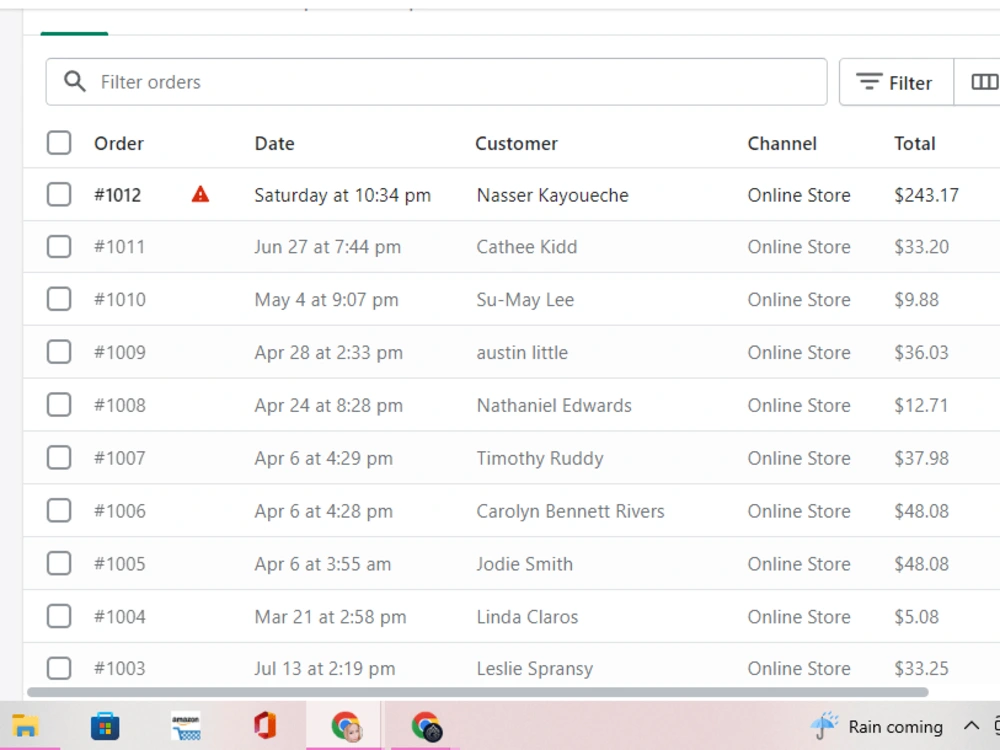Select checkbox for order #1007
Screen dimensions: 1000x750
pos(59,458)
